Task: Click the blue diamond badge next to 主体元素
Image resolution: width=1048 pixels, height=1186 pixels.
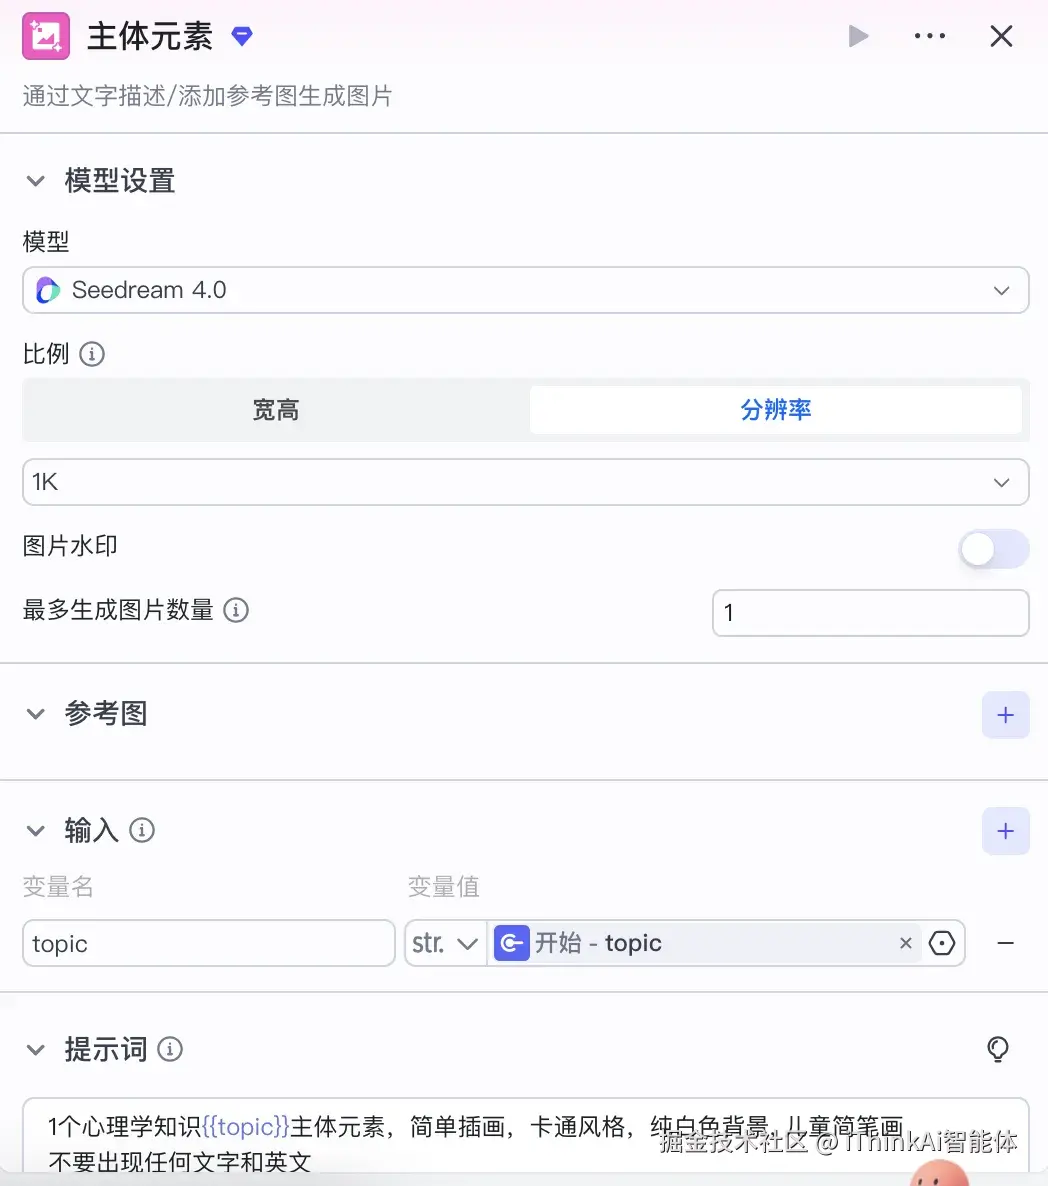Action: coord(242,35)
